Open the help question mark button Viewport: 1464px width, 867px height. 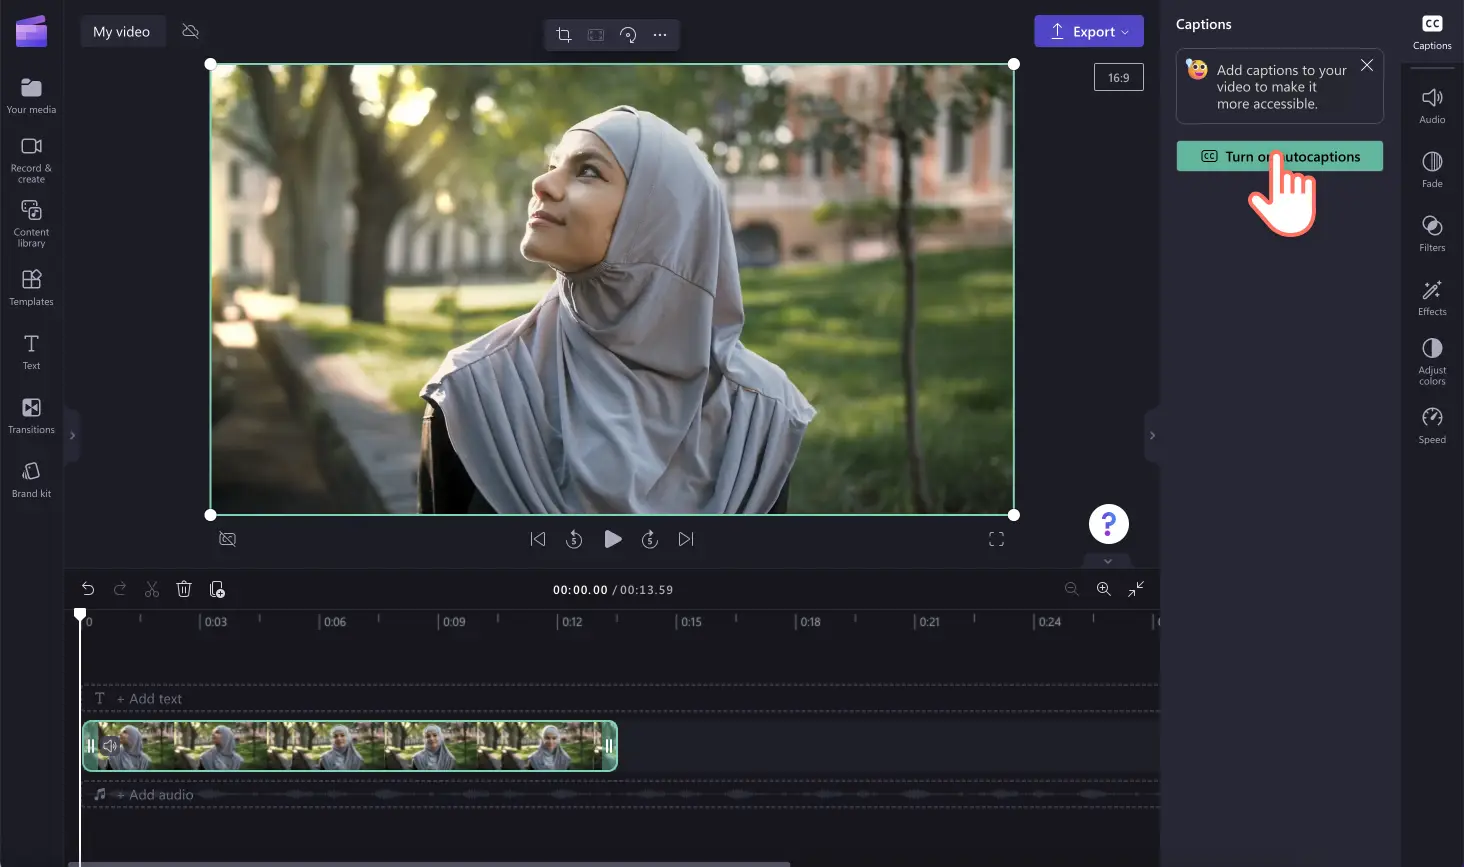tap(1109, 523)
